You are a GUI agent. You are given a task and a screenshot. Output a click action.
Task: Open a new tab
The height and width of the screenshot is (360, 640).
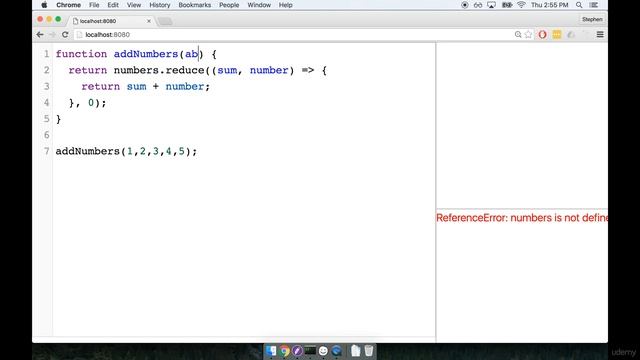[165, 21]
